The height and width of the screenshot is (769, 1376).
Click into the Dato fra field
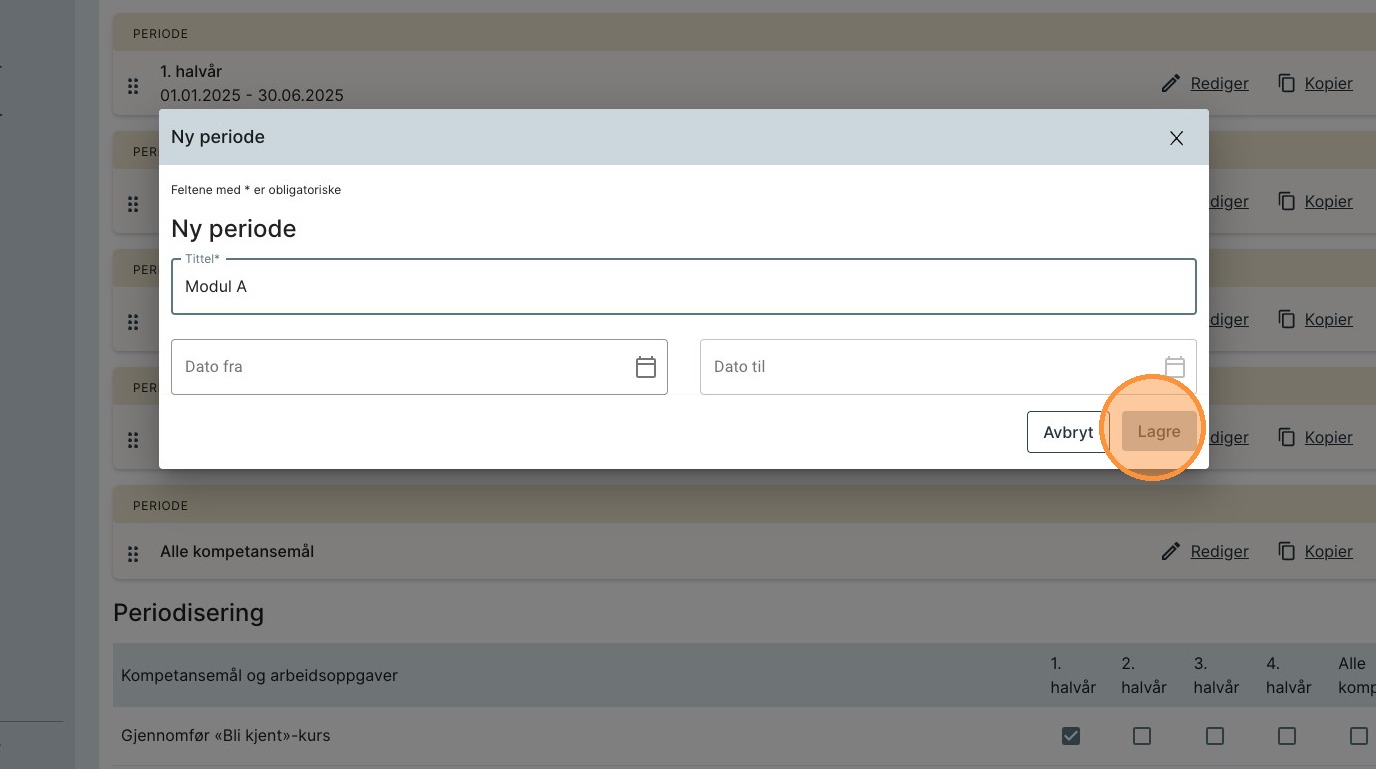(x=400, y=367)
